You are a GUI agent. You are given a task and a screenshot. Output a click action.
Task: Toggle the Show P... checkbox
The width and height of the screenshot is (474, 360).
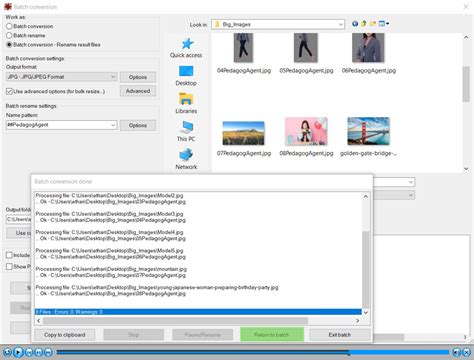pos(9,267)
